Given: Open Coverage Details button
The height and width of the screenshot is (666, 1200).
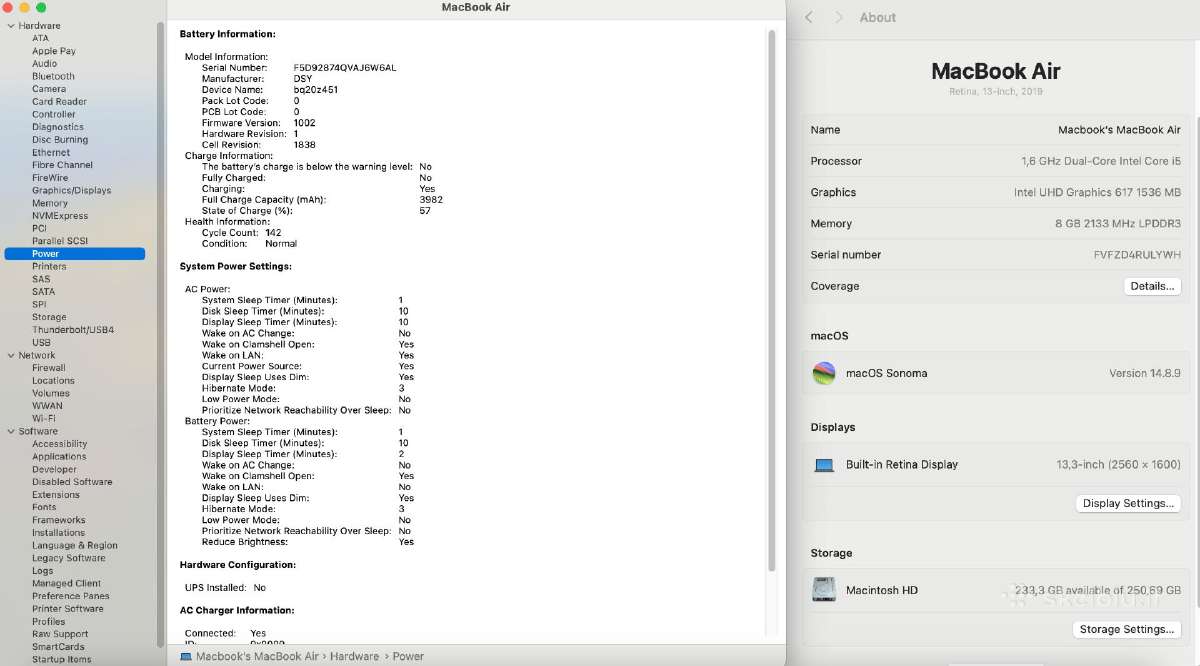Looking at the screenshot, I should pos(1152,286).
